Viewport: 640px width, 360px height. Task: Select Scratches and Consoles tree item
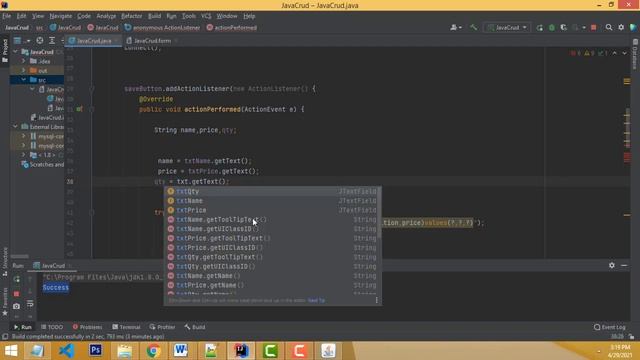coord(42,164)
